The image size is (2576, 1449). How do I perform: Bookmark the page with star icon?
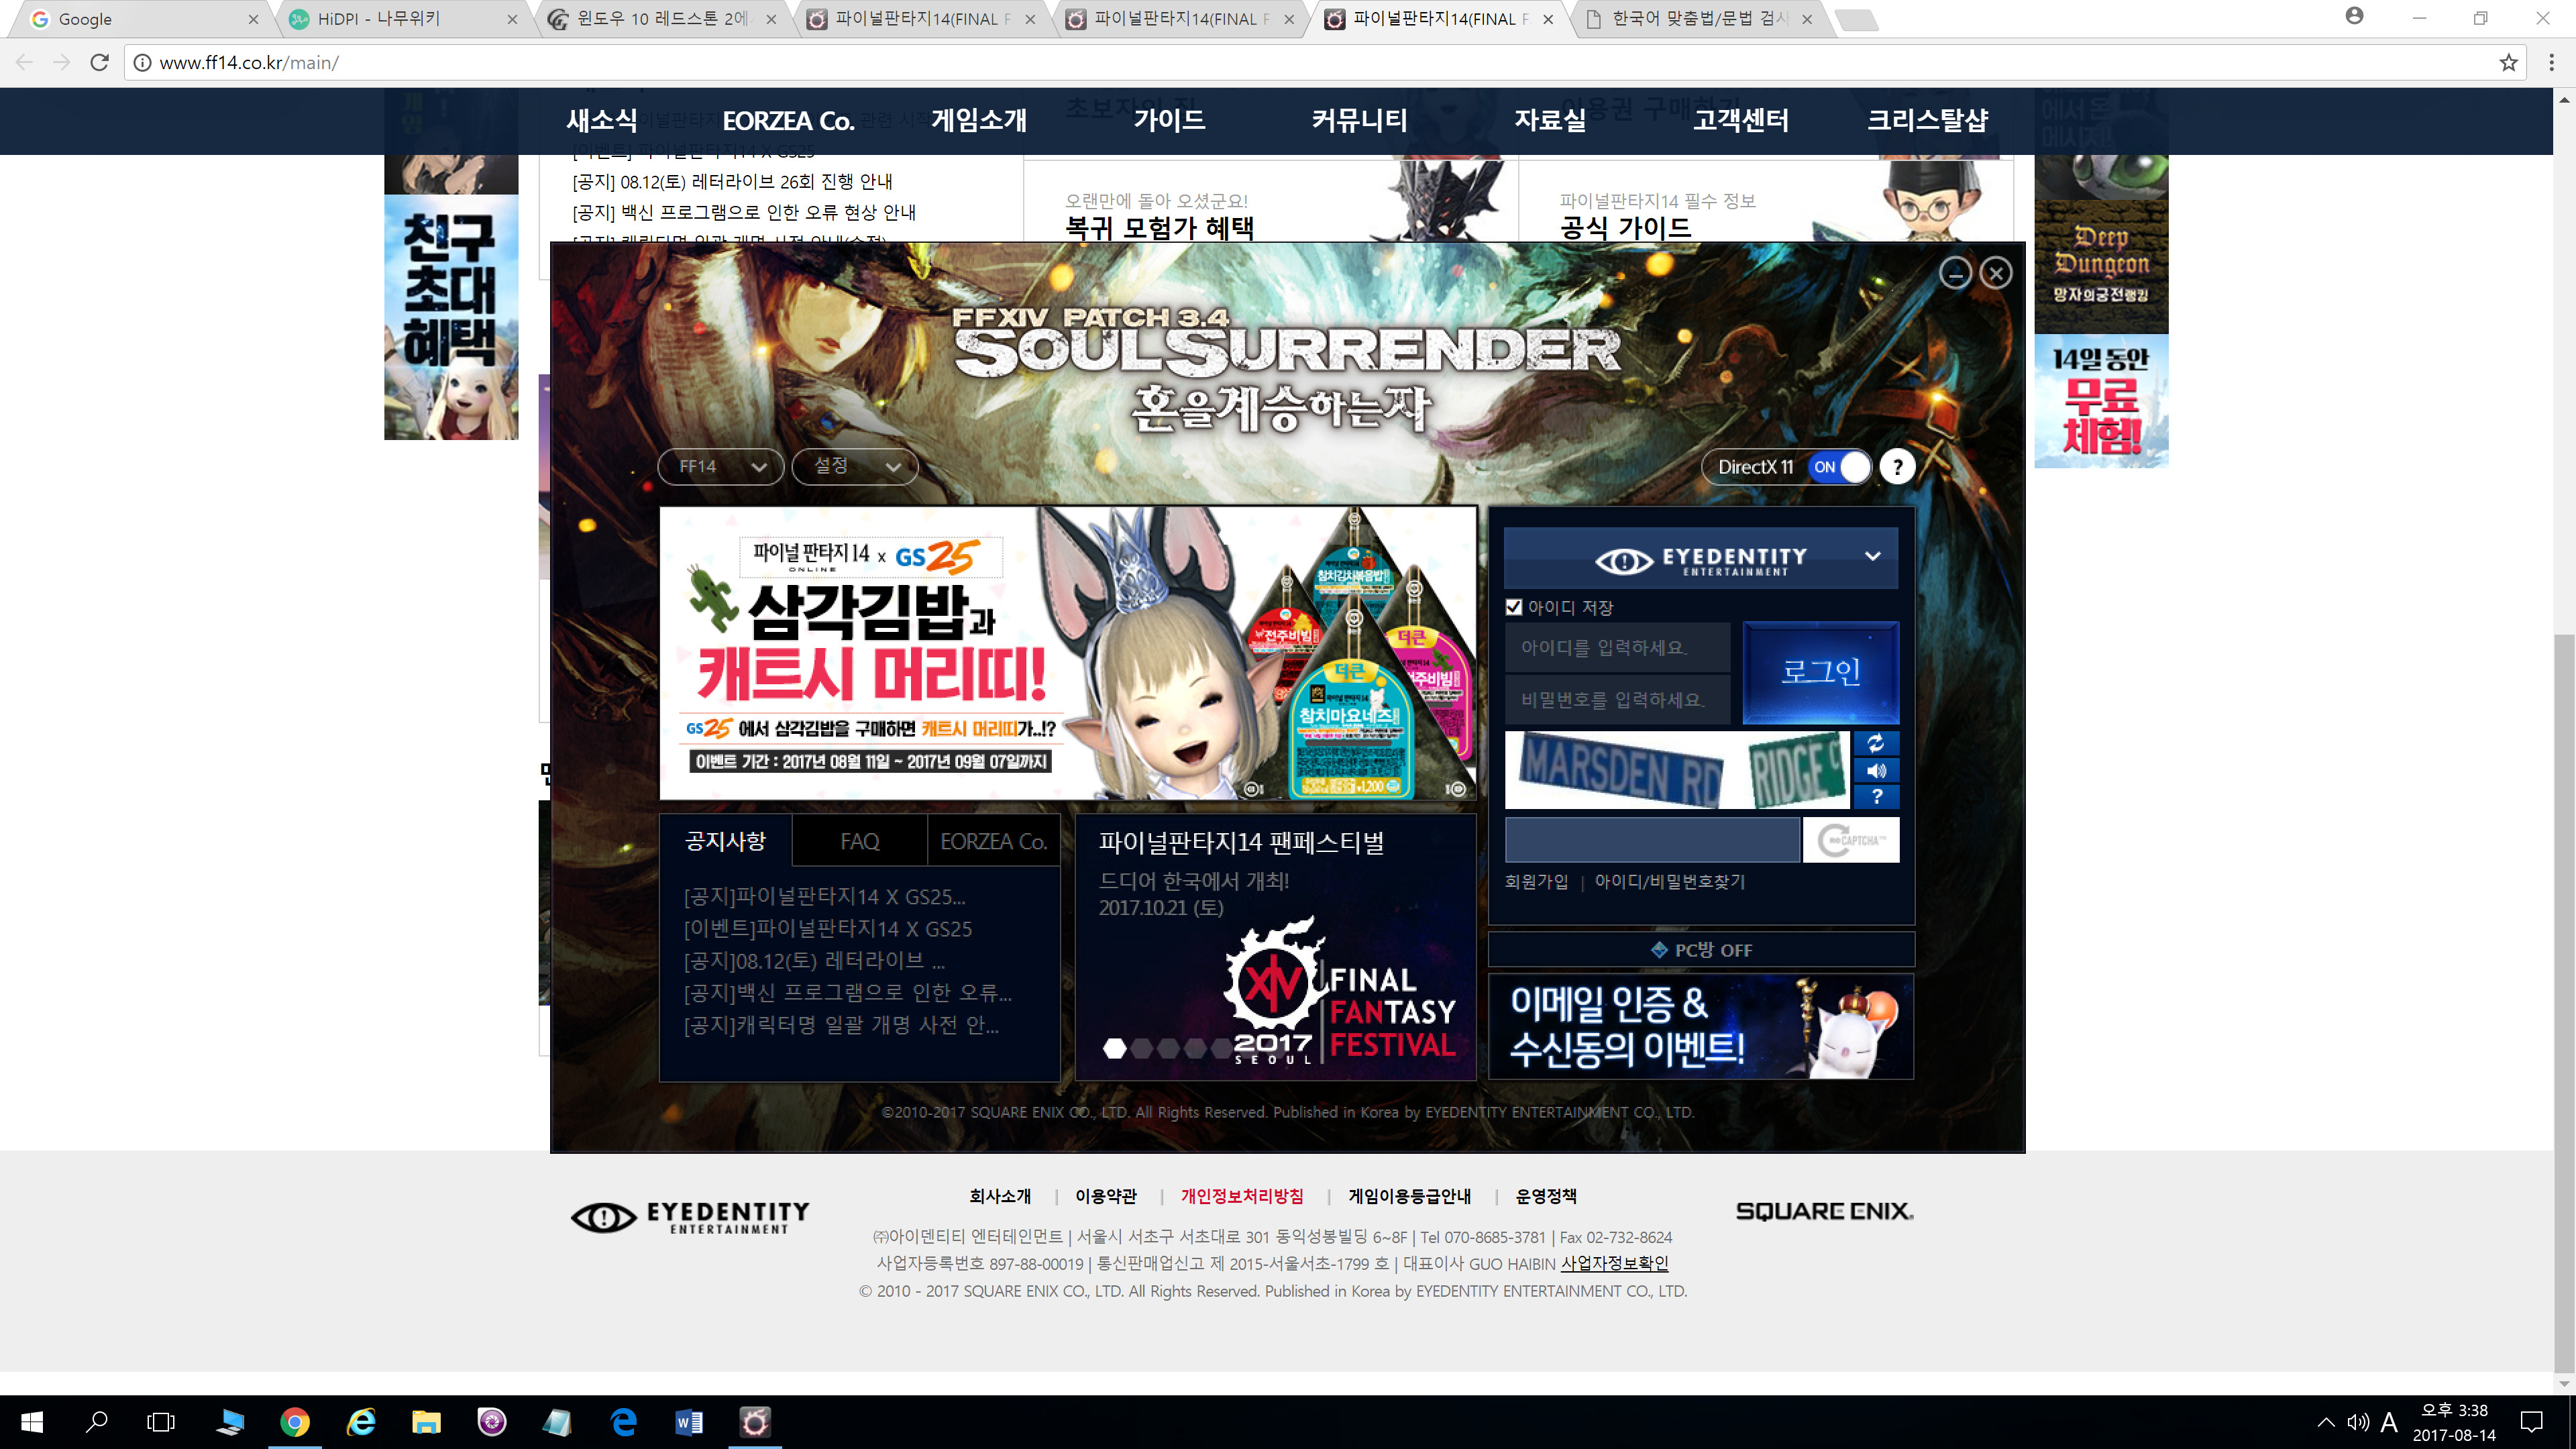tap(2508, 62)
